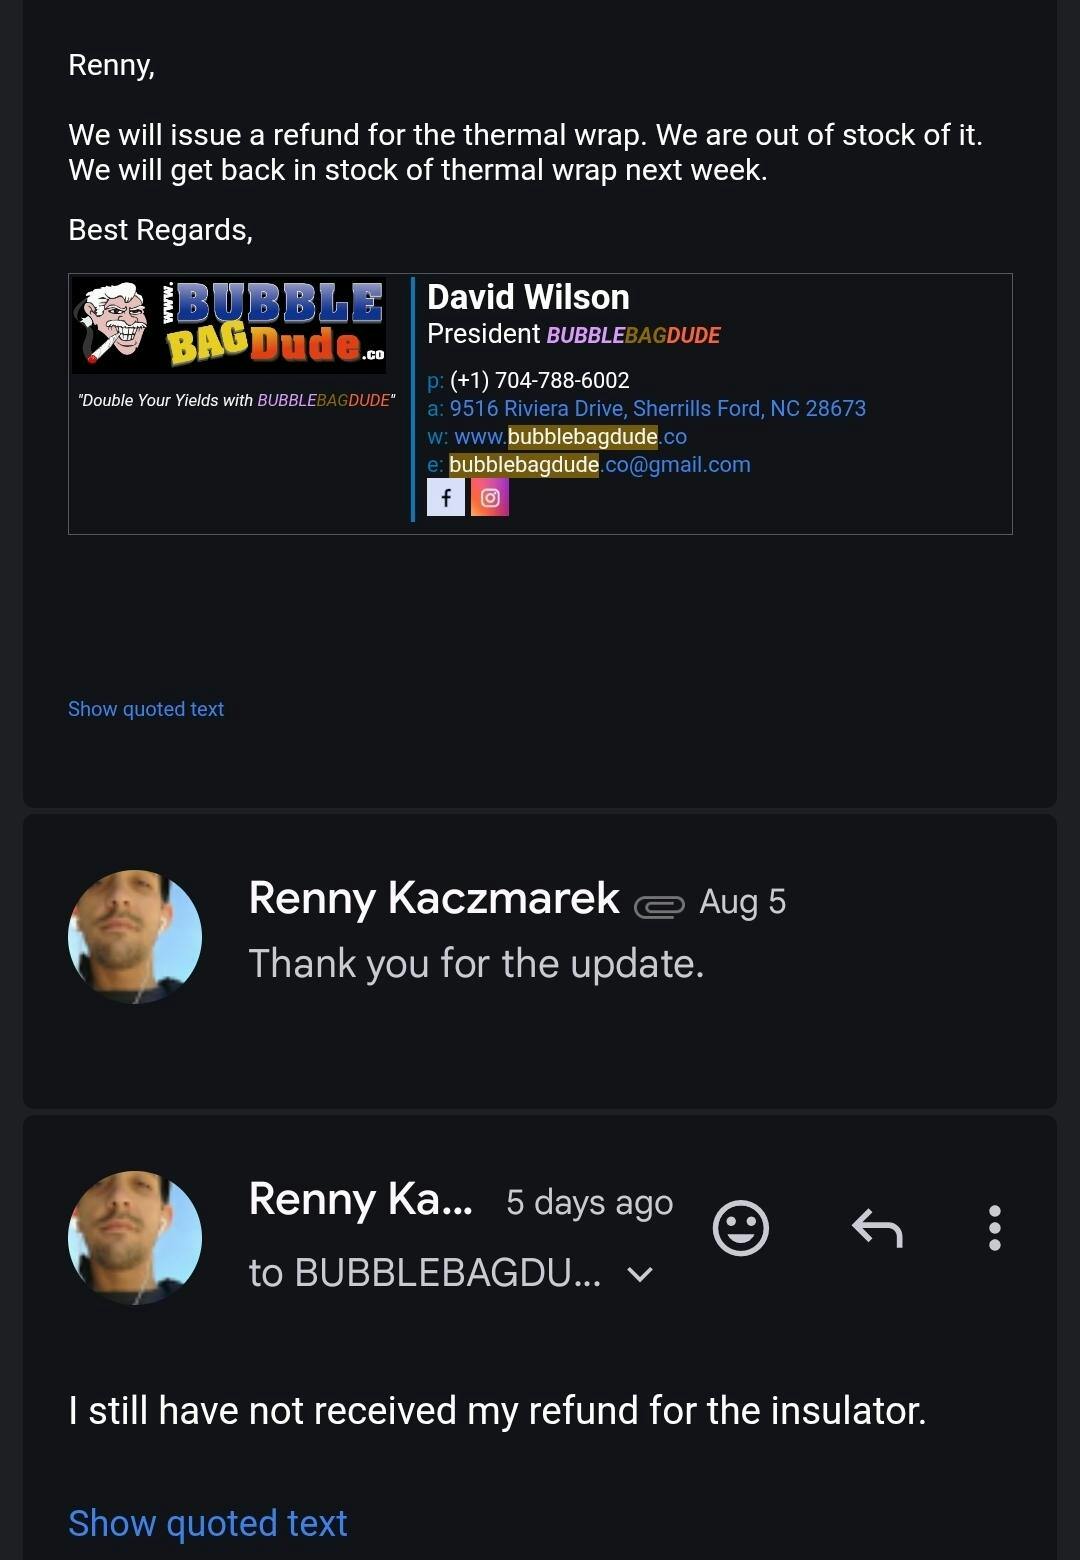
Task: Open the three-dot more options menu
Action: pyautogui.click(x=994, y=1227)
